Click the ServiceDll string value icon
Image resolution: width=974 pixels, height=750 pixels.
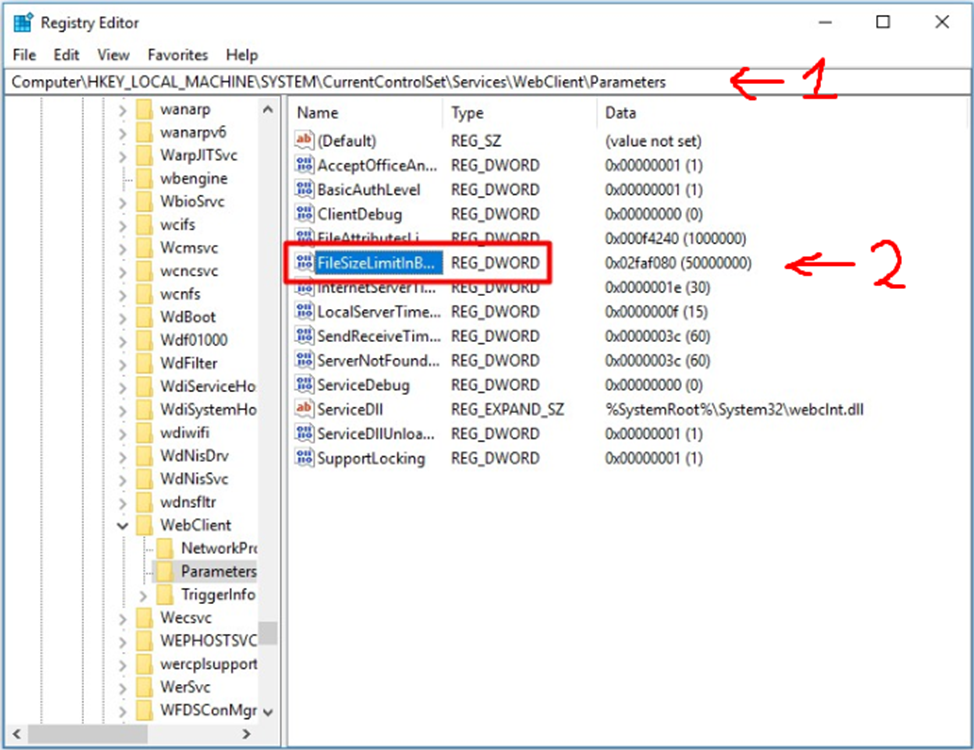pyautogui.click(x=304, y=408)
